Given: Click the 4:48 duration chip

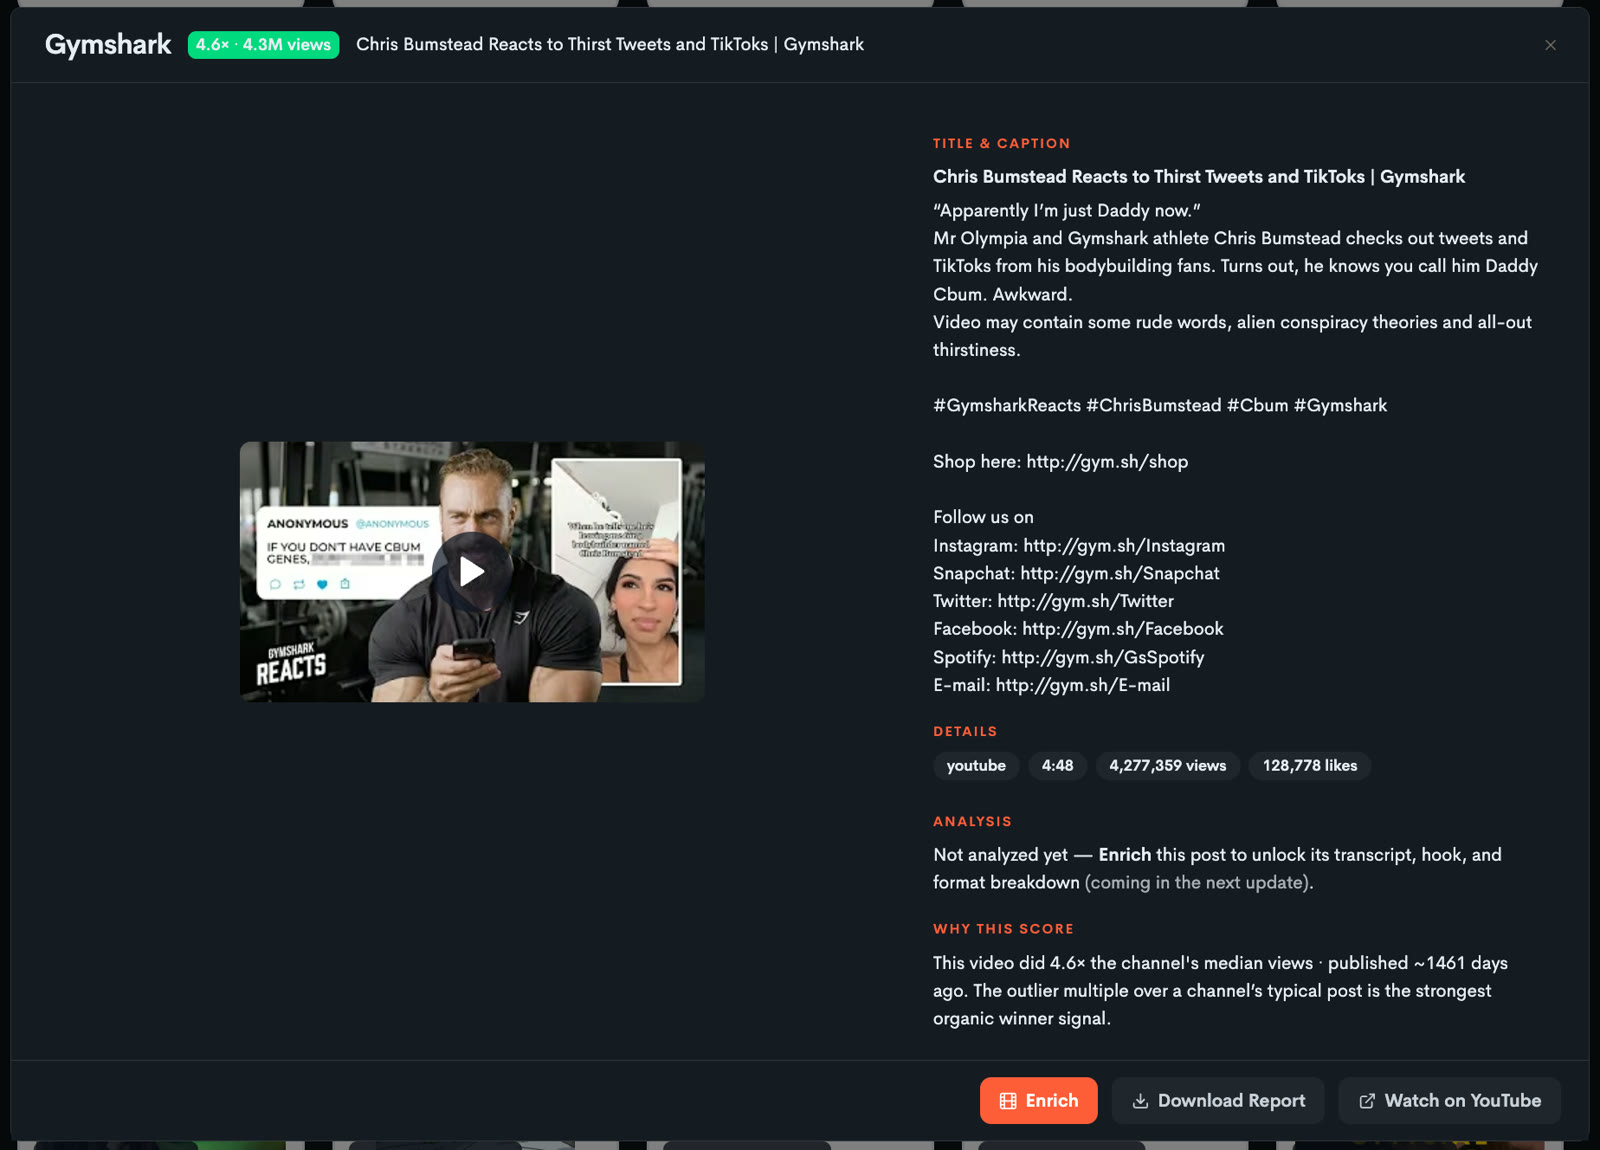Looking at the screenshot, I should (1057, 765).
